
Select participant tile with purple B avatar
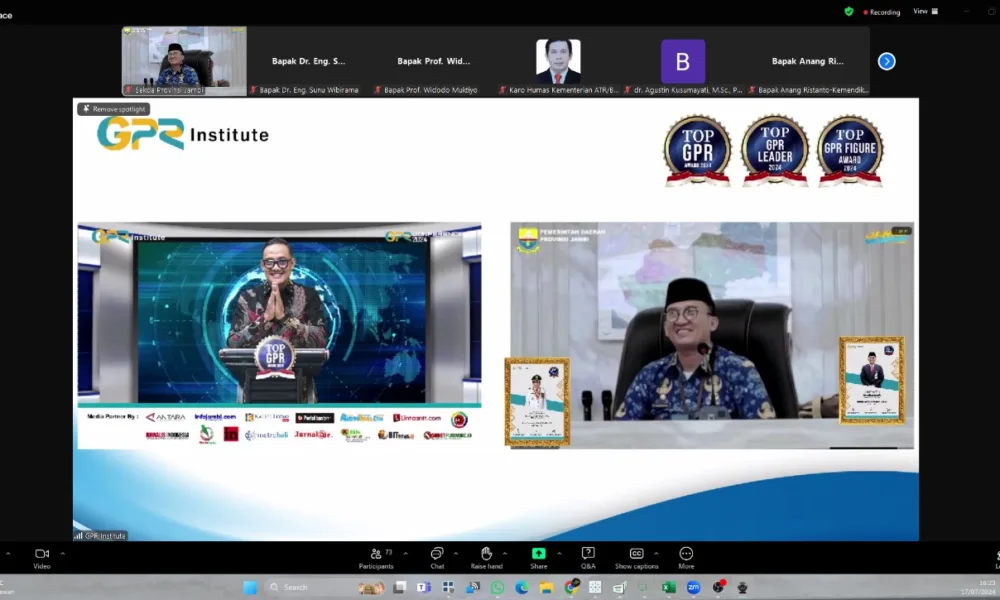coord(683,62)
